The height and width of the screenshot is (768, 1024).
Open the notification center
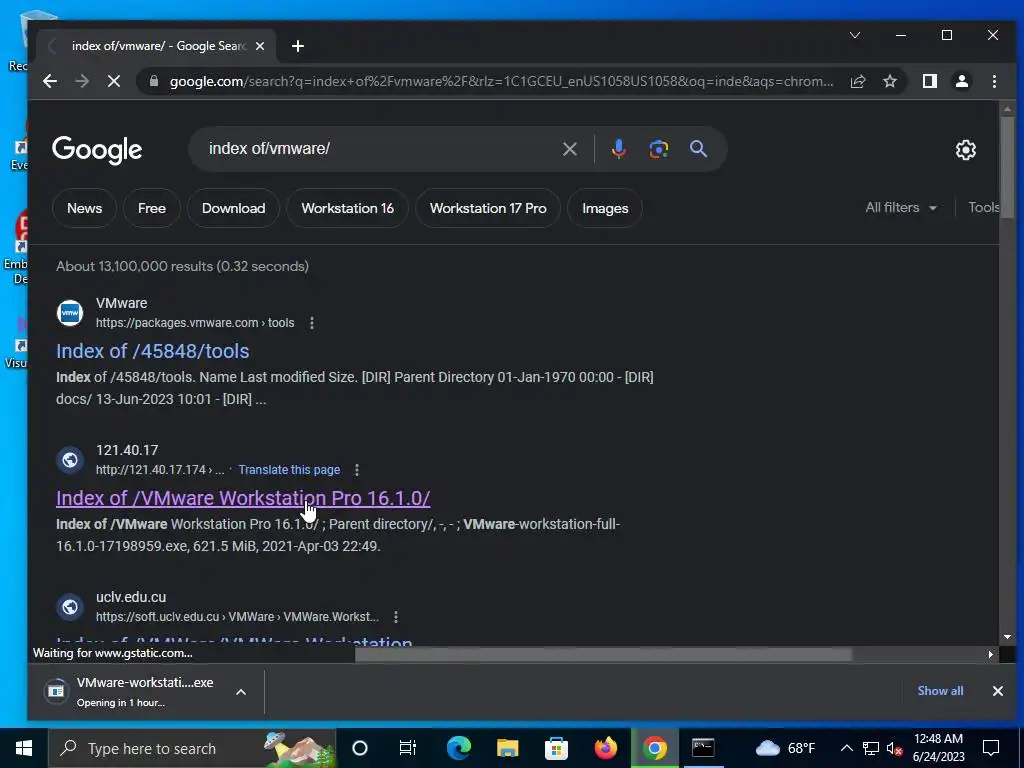(991, 748)
